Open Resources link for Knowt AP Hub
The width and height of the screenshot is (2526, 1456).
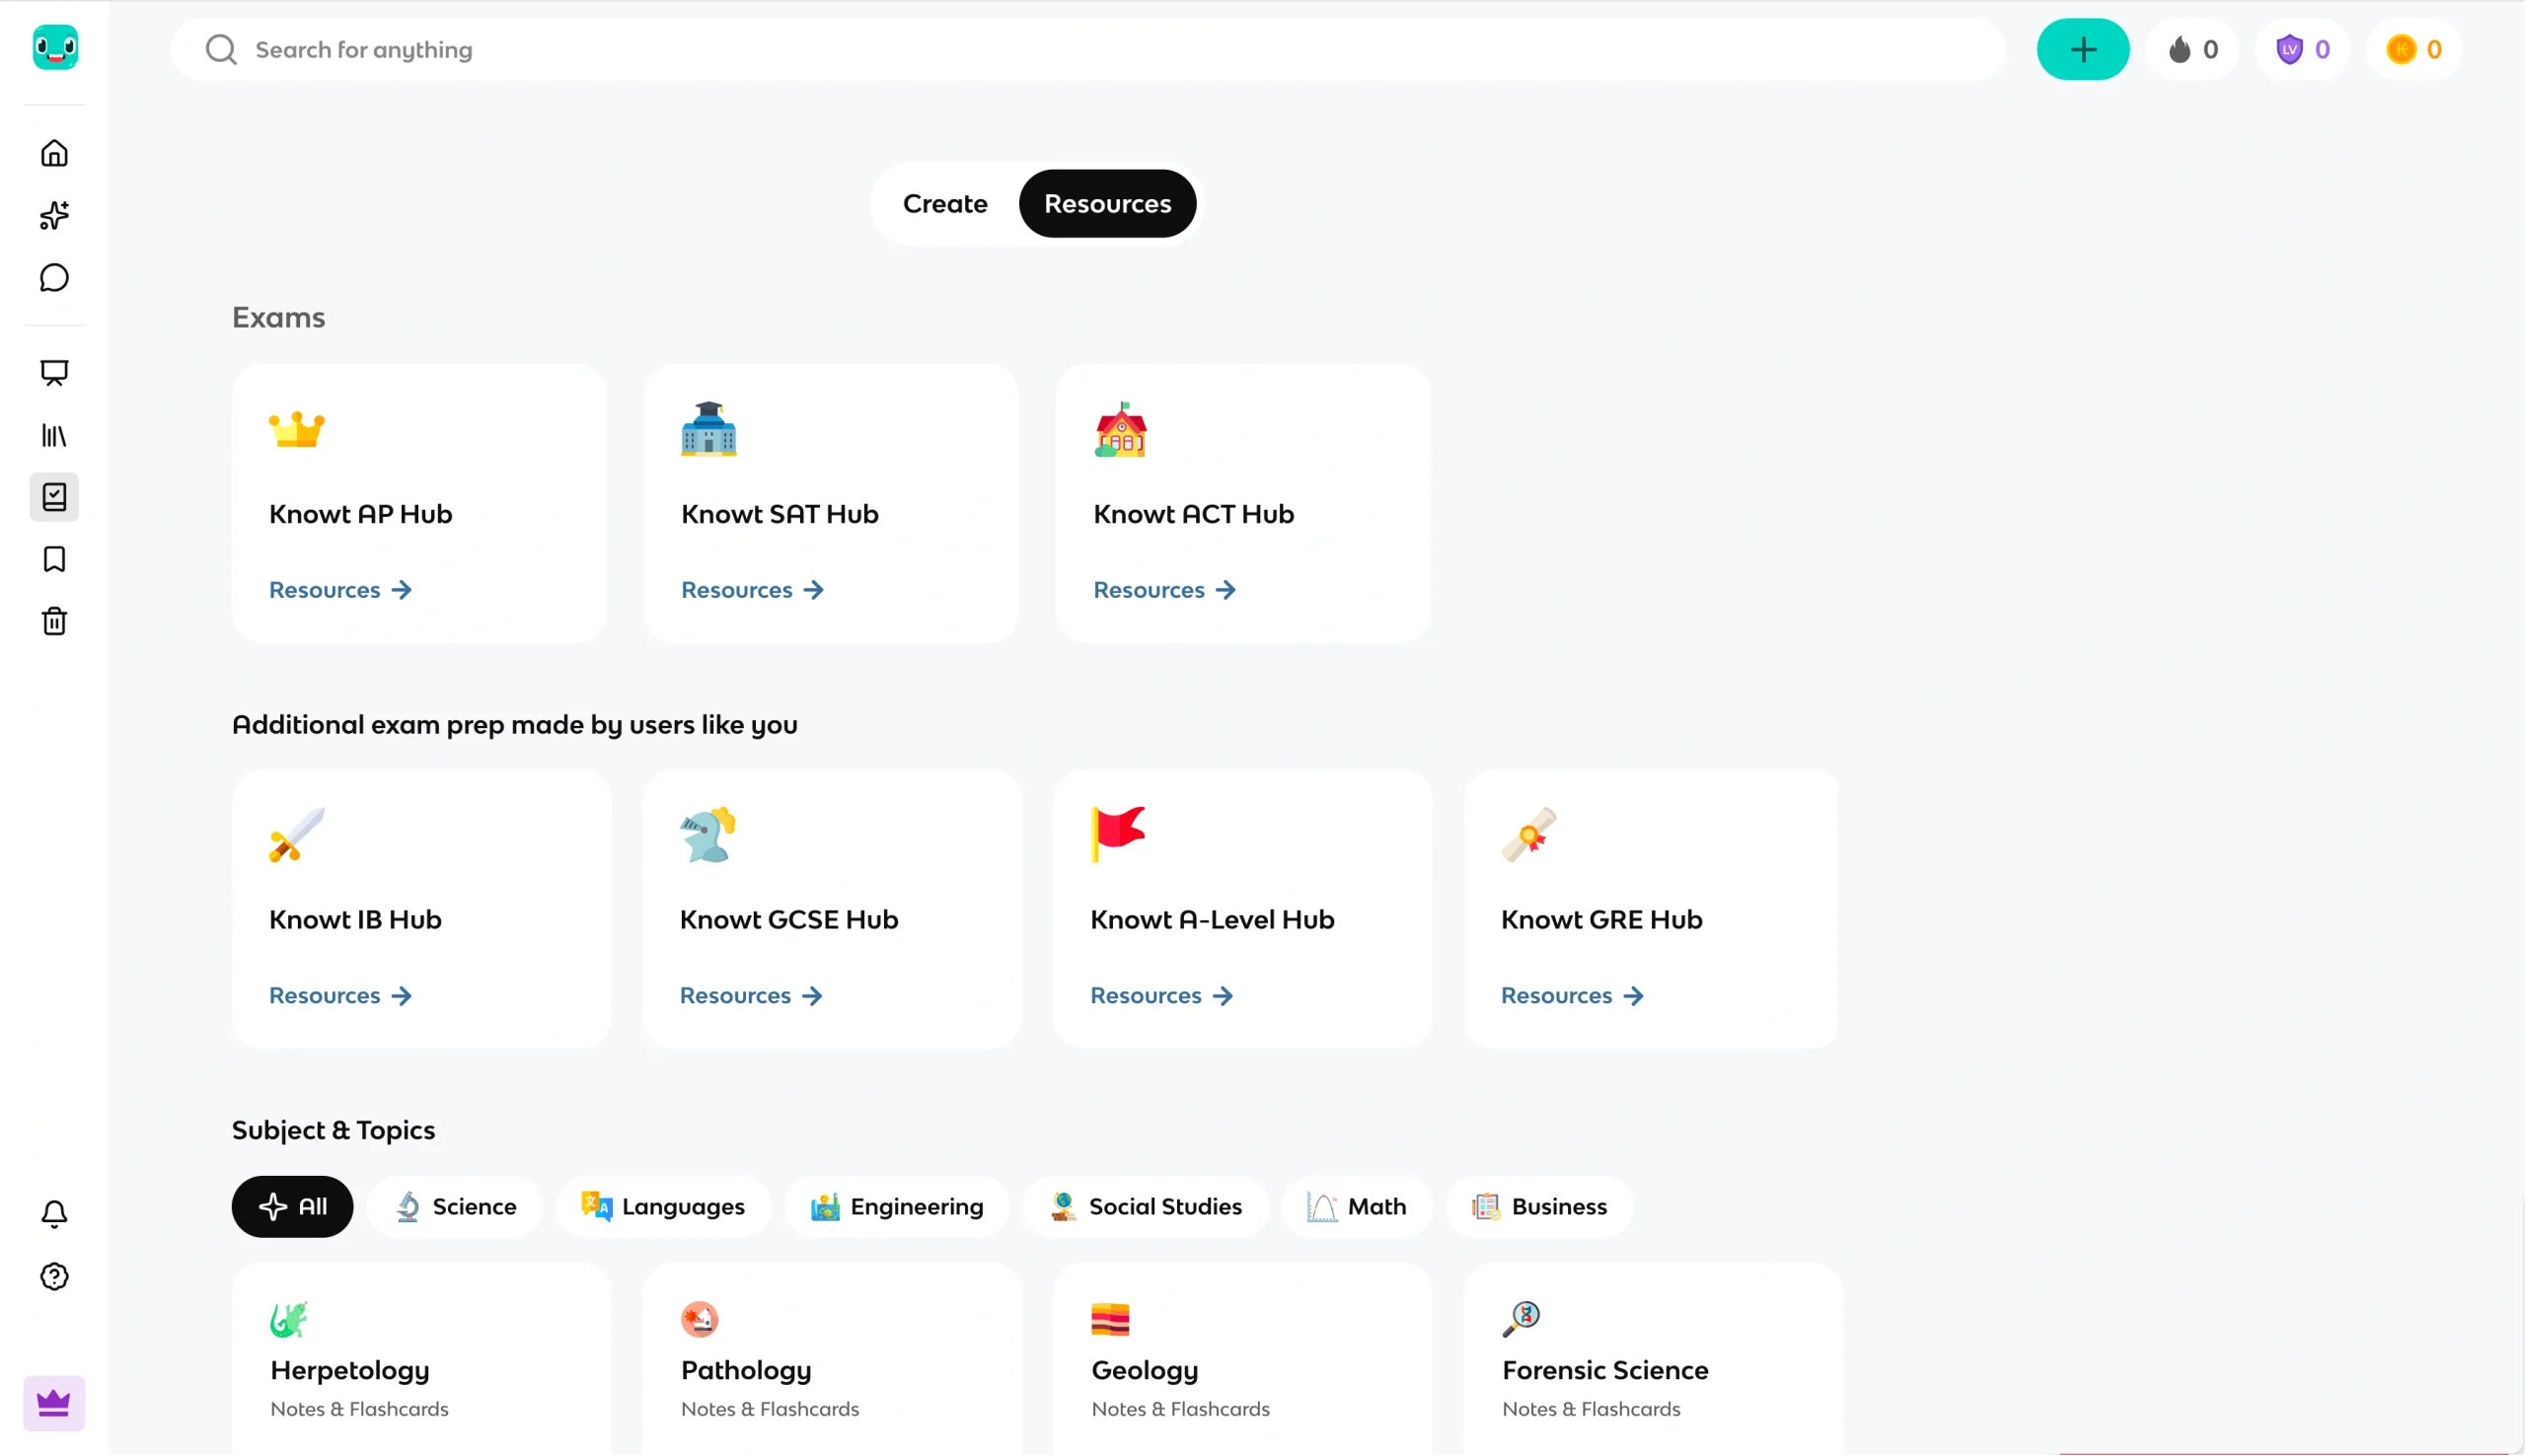(x=340, y=590)
